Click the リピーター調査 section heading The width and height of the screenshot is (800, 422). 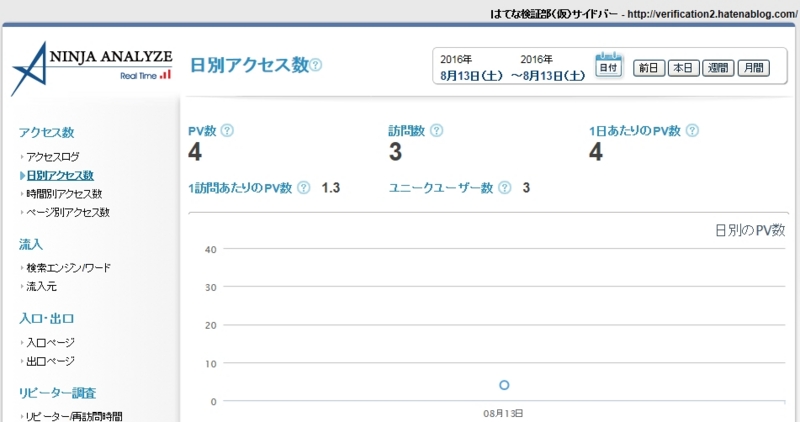coord(57,393)
